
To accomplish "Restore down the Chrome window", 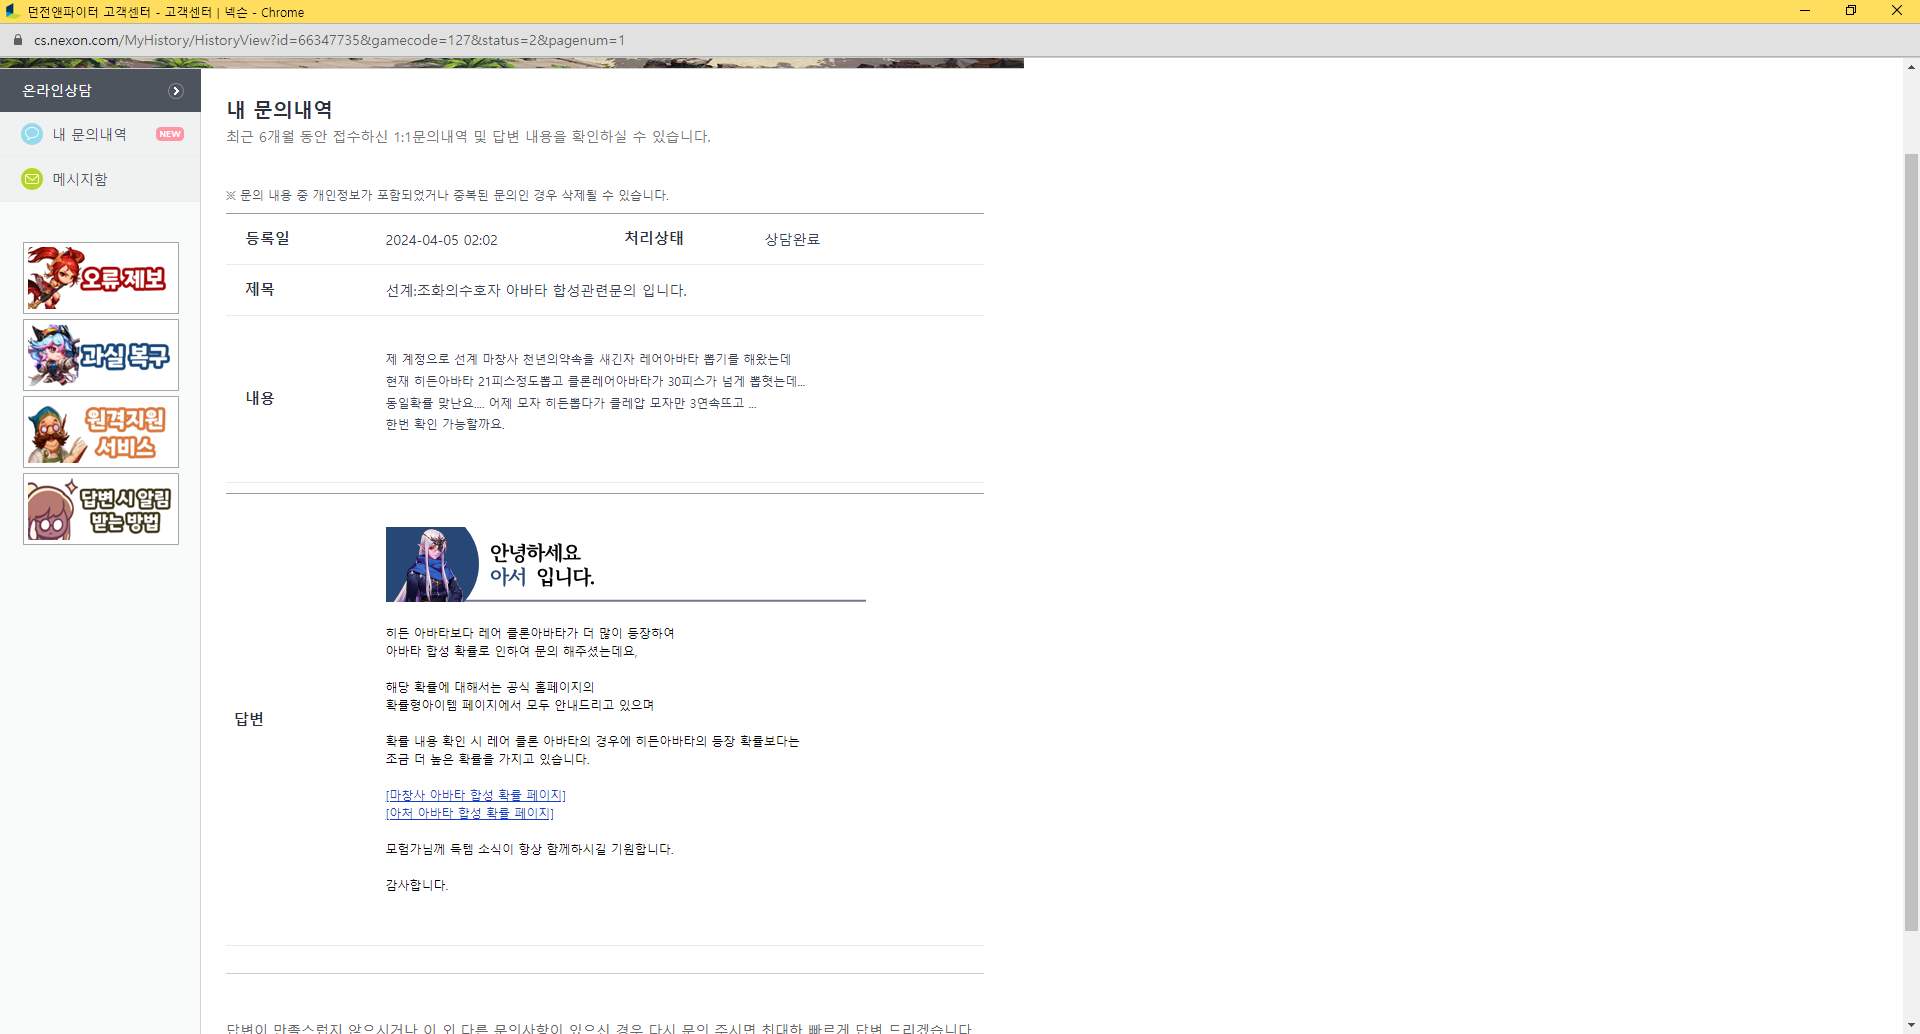I will click(1850, 11).
